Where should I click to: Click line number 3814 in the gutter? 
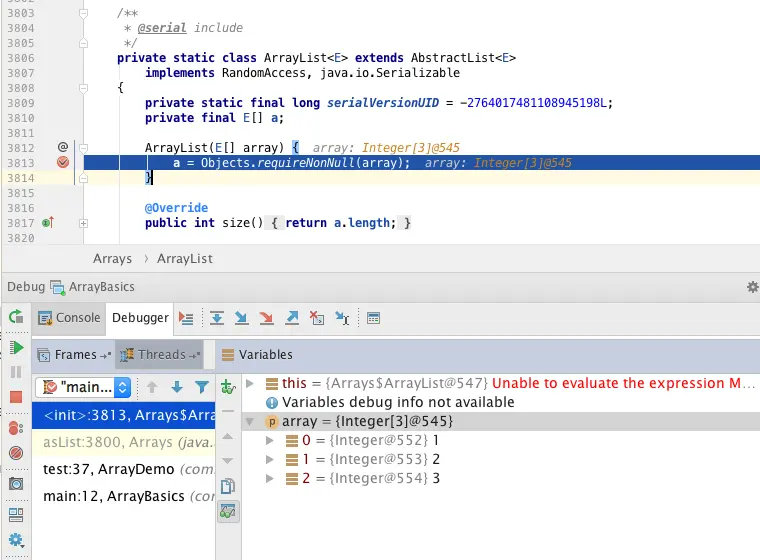coord(21,178)
